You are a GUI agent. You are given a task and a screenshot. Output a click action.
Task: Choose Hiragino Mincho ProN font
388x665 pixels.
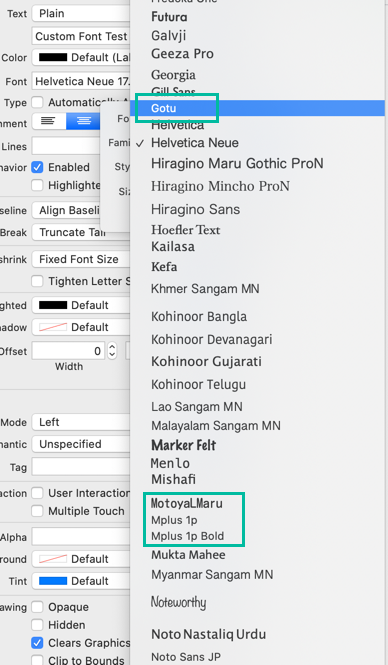[221, 186]
